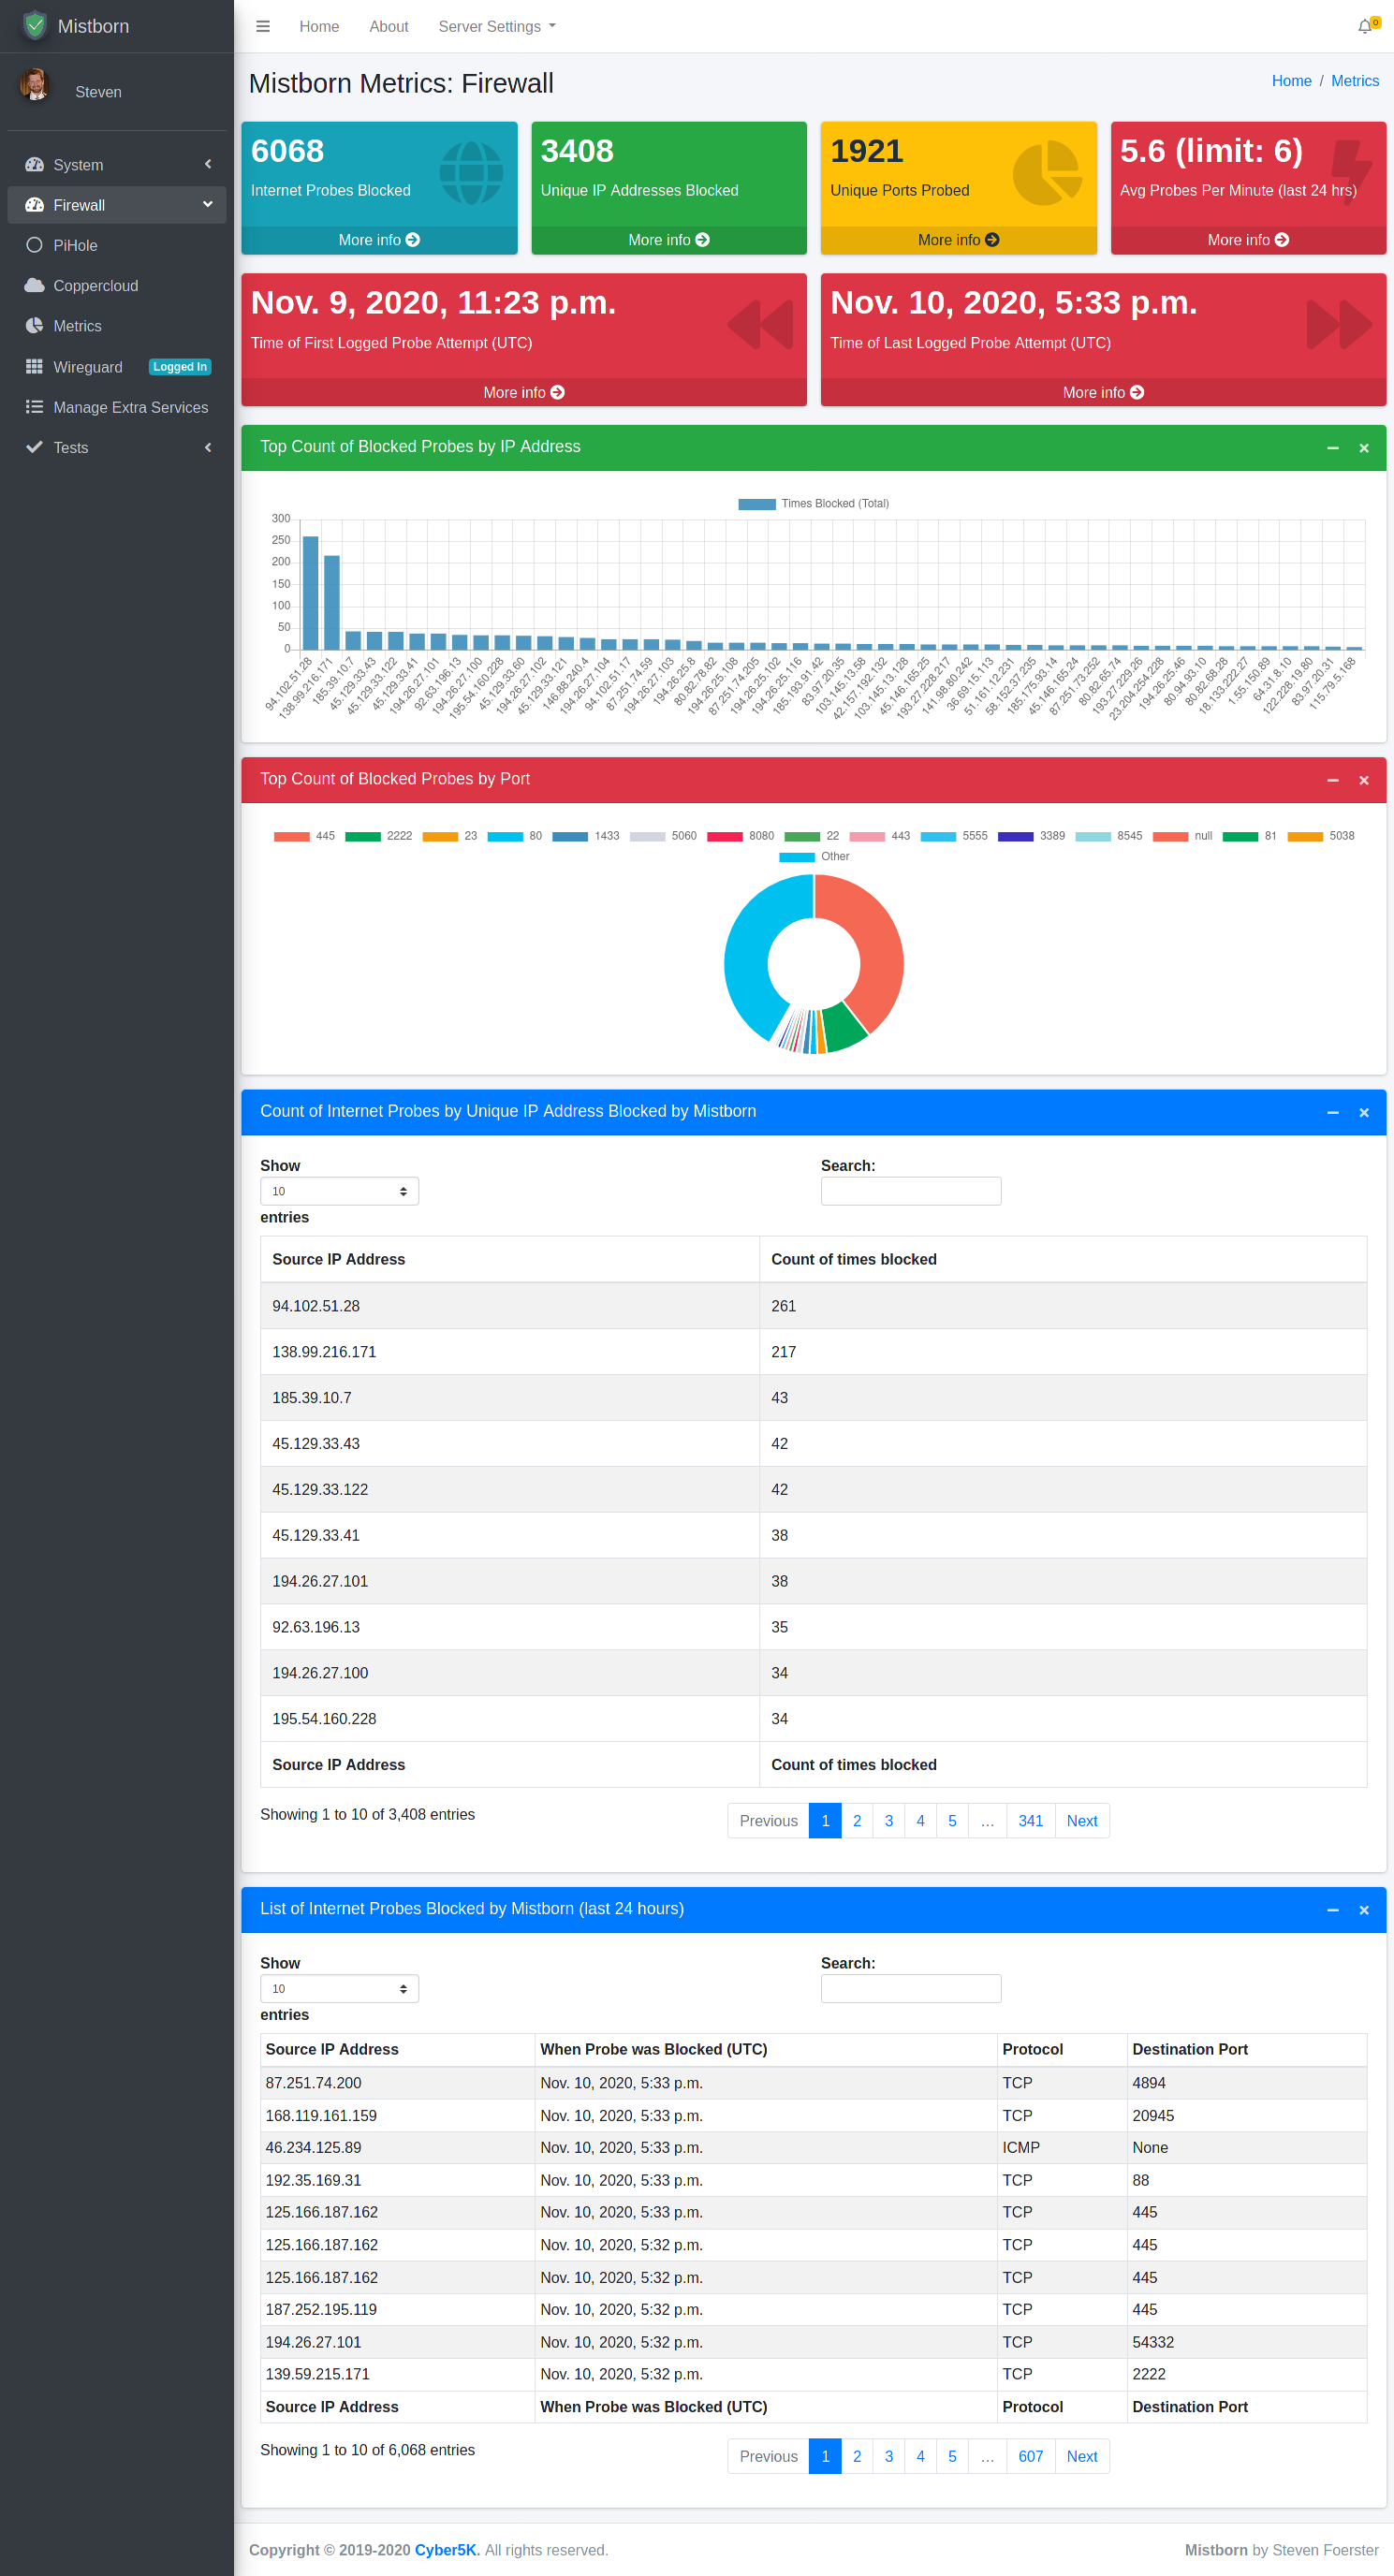Click the Metrics pie chart icon
The height and width of the screenshot is (2576, 1394).
[x=35, y=326]
